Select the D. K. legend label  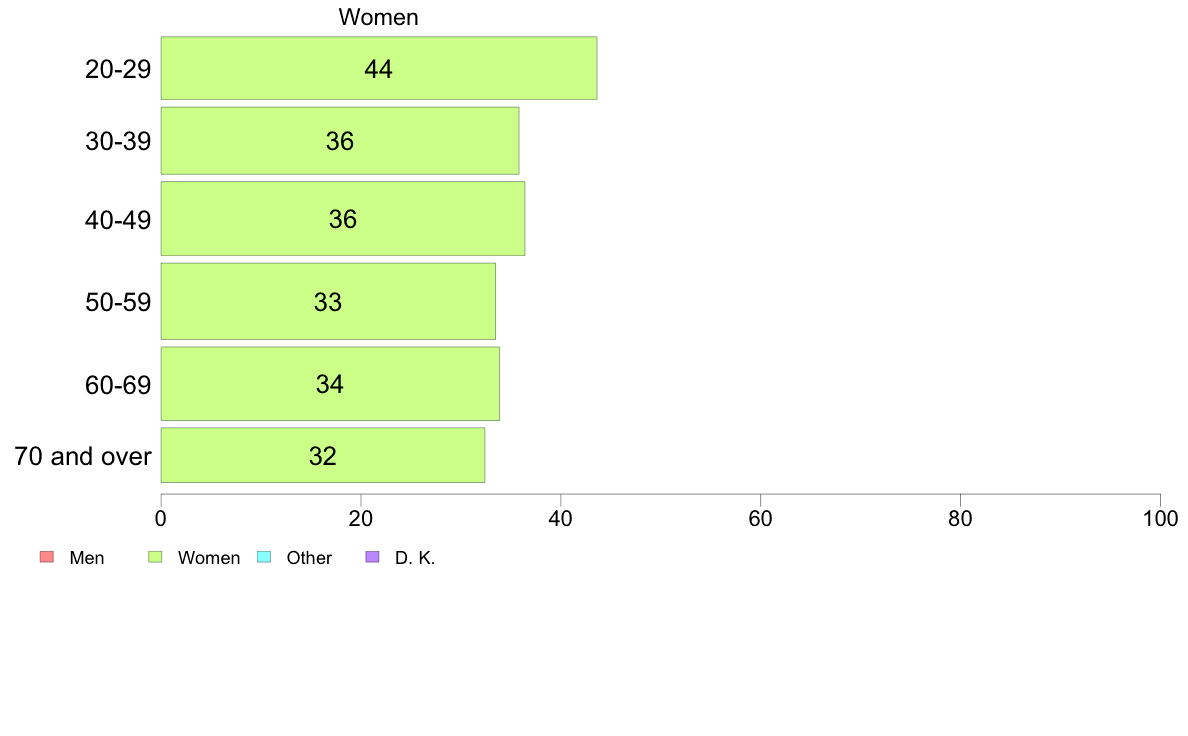click(415, 558)
